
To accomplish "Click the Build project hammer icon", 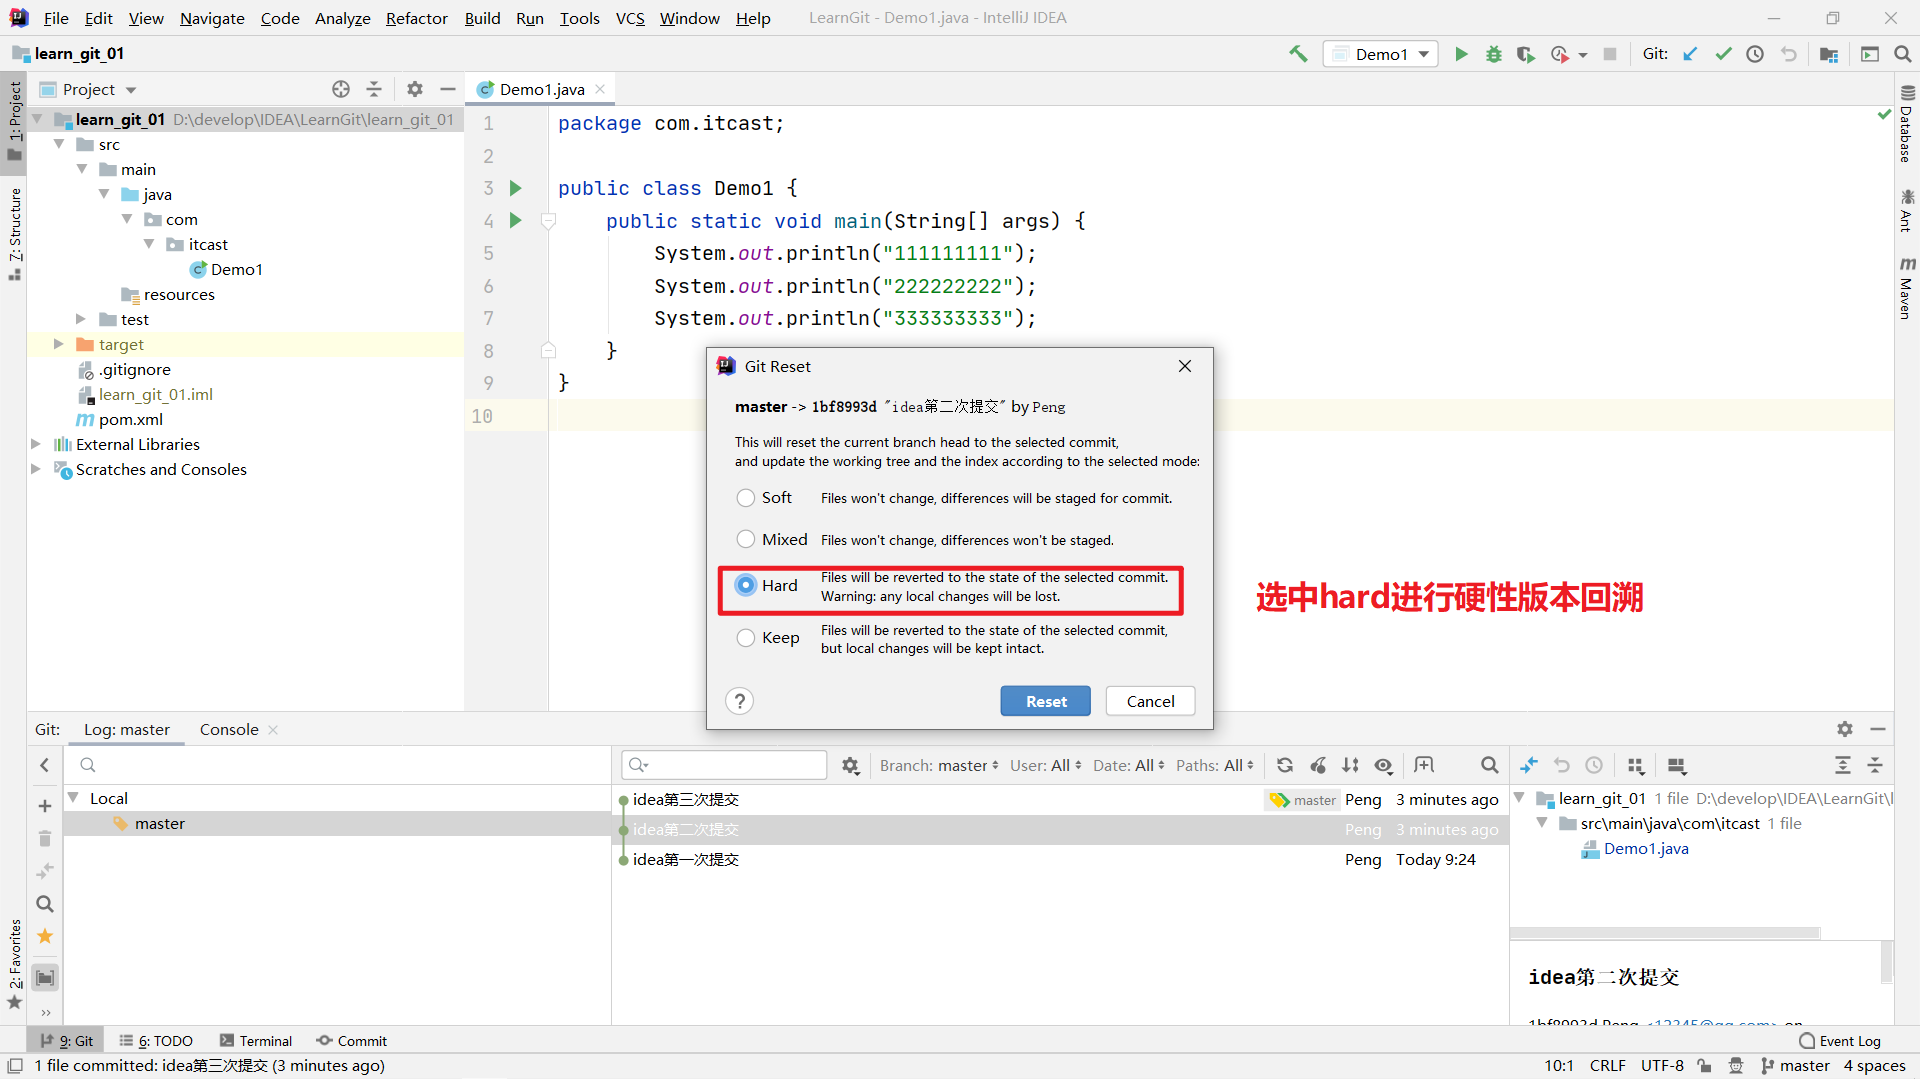I will [1298, 54].
